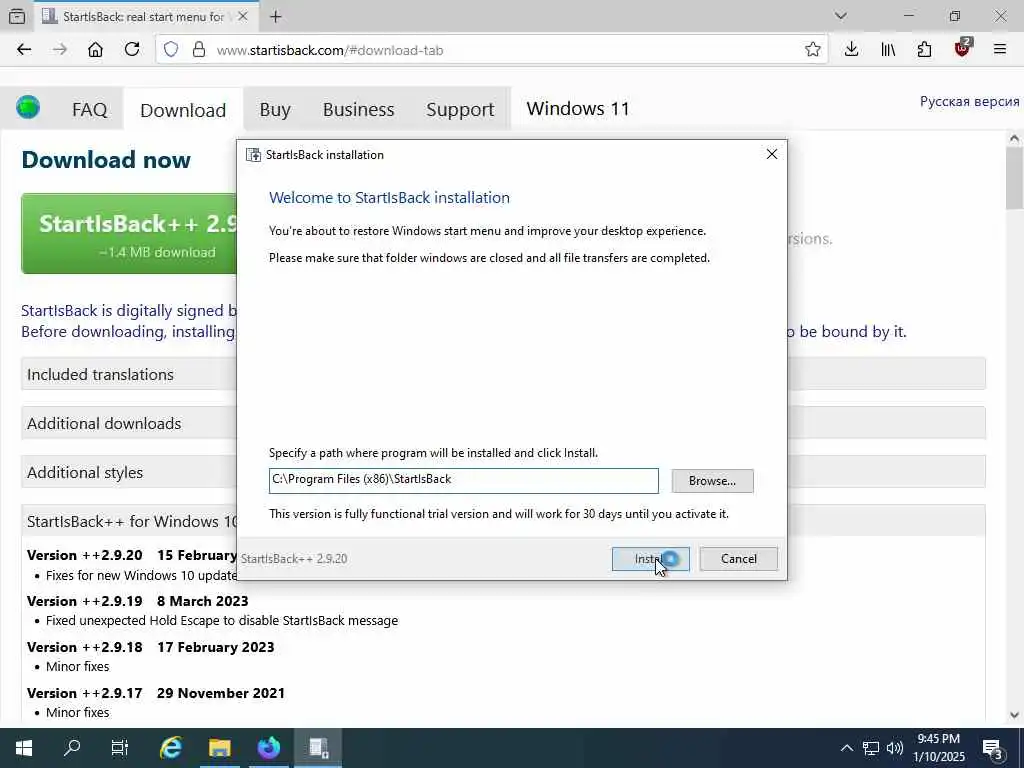The width and height of the screenshot is (1024, 768).
Task: Switch to the Business tab
Action: [359, 110]
